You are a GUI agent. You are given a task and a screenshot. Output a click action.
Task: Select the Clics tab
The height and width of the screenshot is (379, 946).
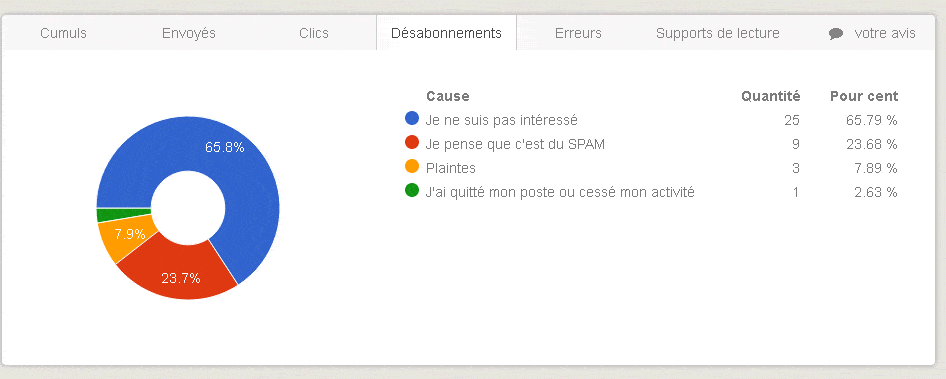coord(314,33)
